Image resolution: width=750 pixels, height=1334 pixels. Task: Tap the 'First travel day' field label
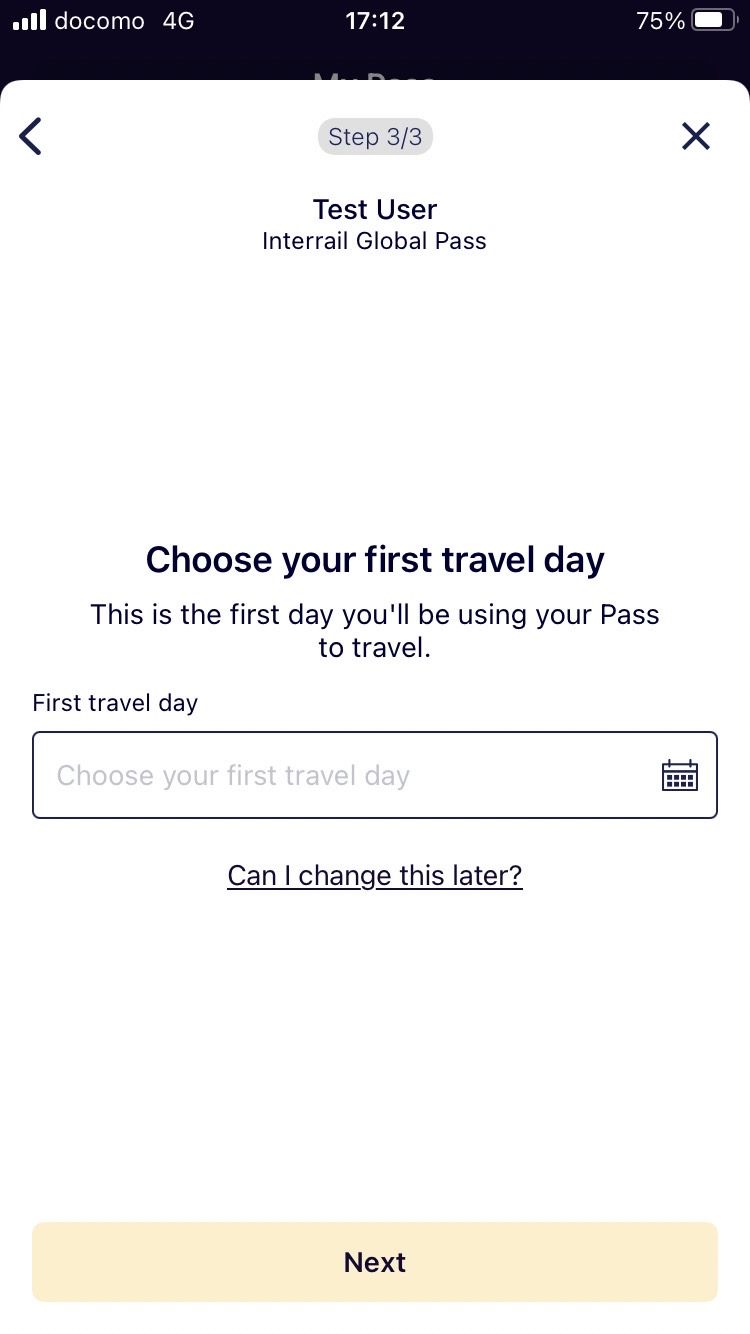click(x=115, y=703)
